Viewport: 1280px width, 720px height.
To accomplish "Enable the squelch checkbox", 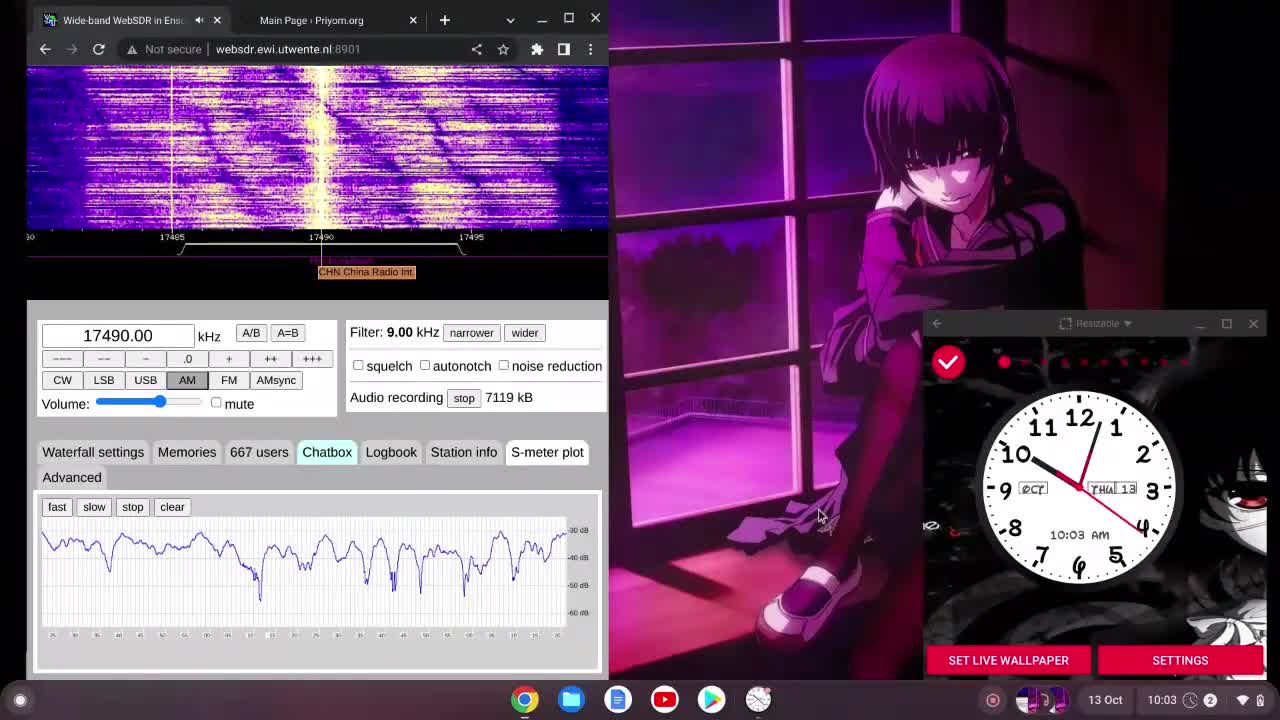I will point(358,366).
